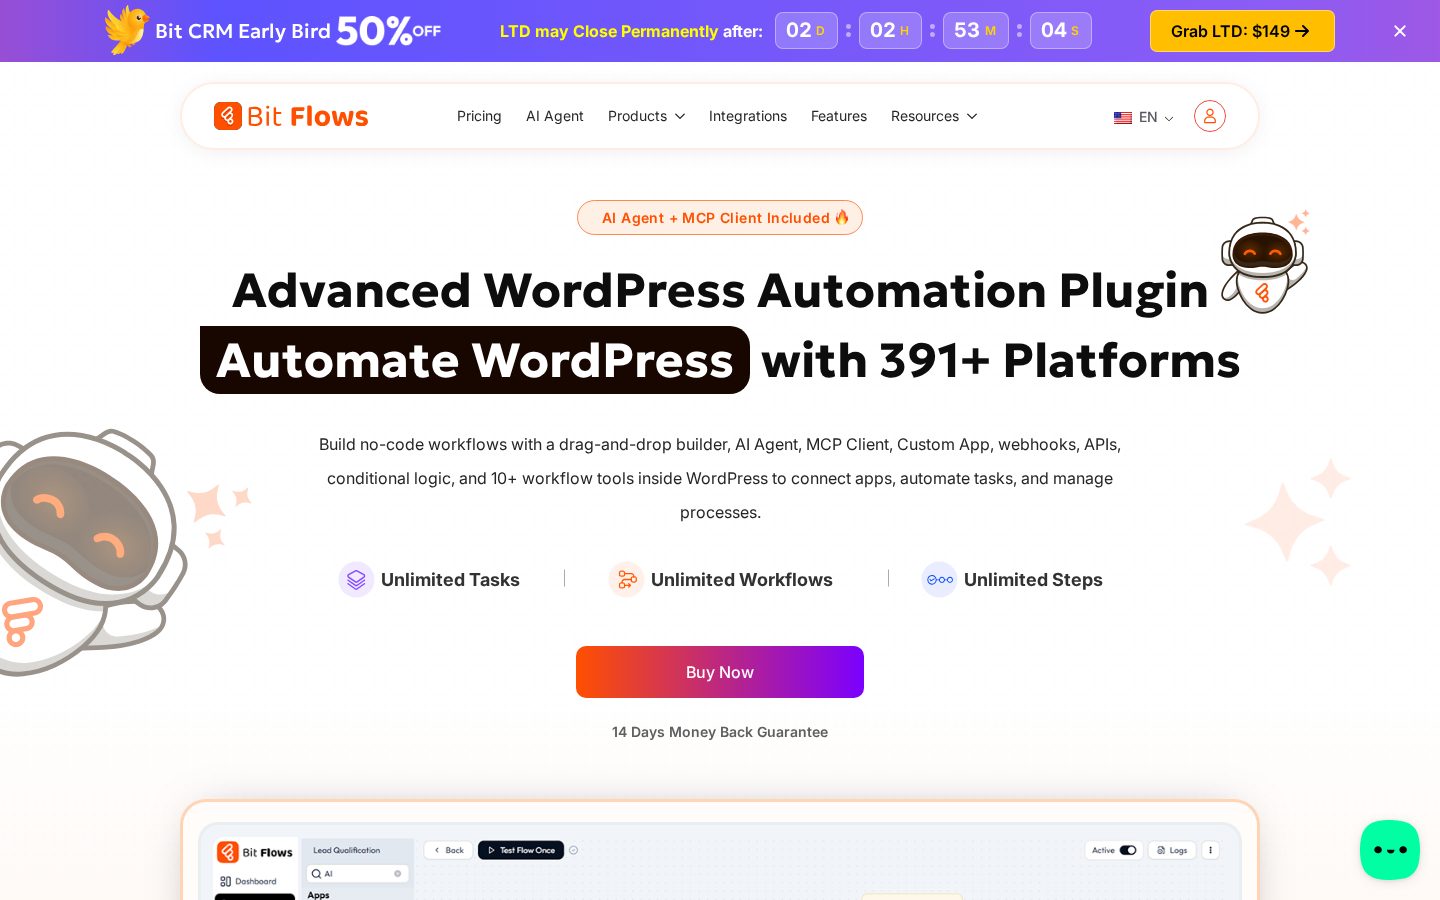Click AI Agent + MCP Client Included badge

(720, 218)
